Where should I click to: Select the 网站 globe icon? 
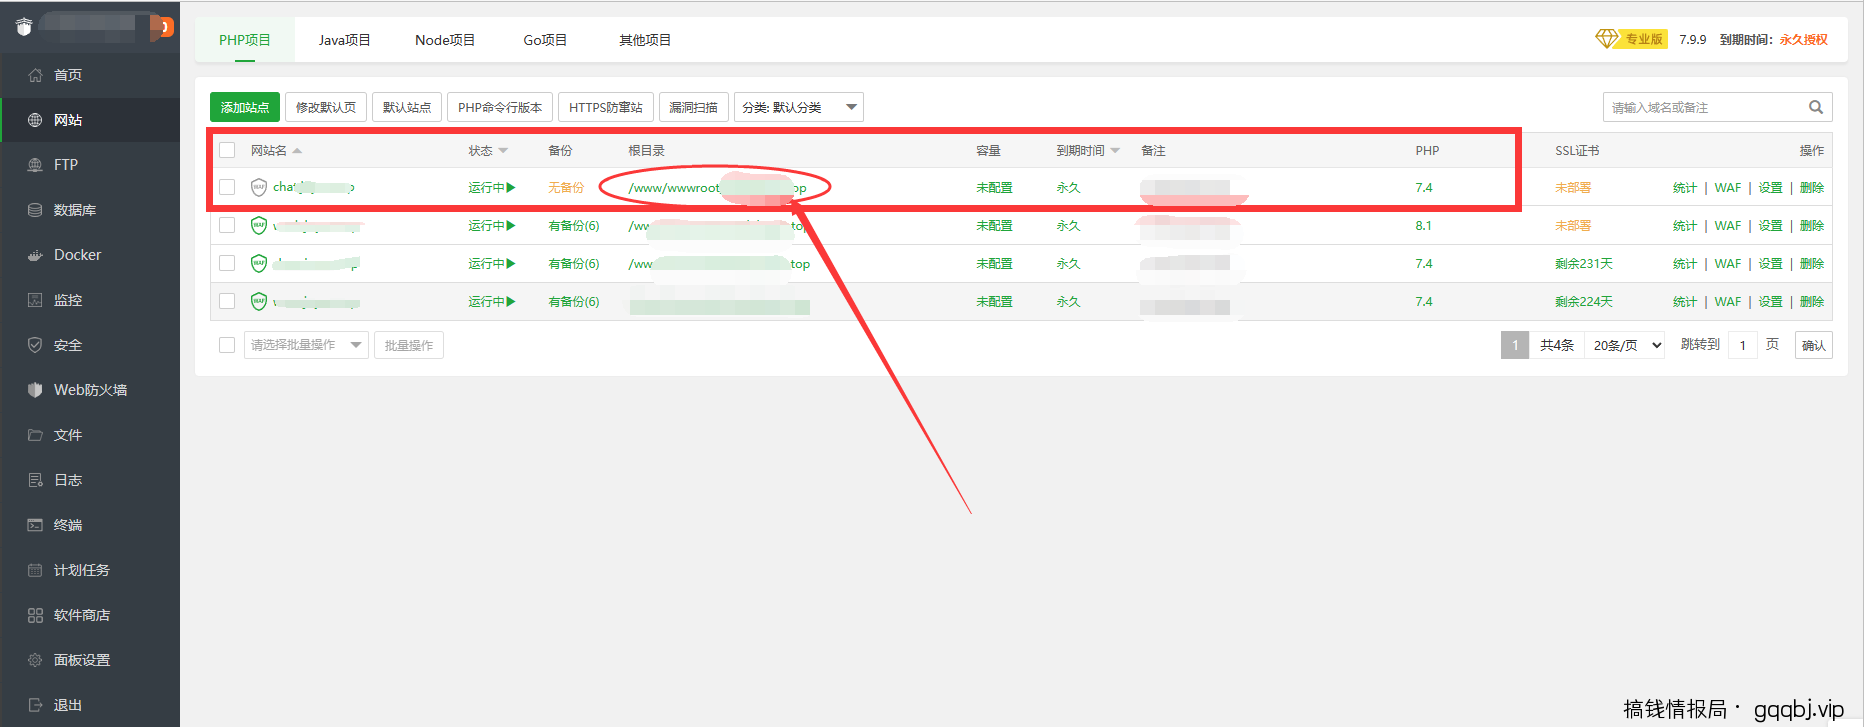35,120
